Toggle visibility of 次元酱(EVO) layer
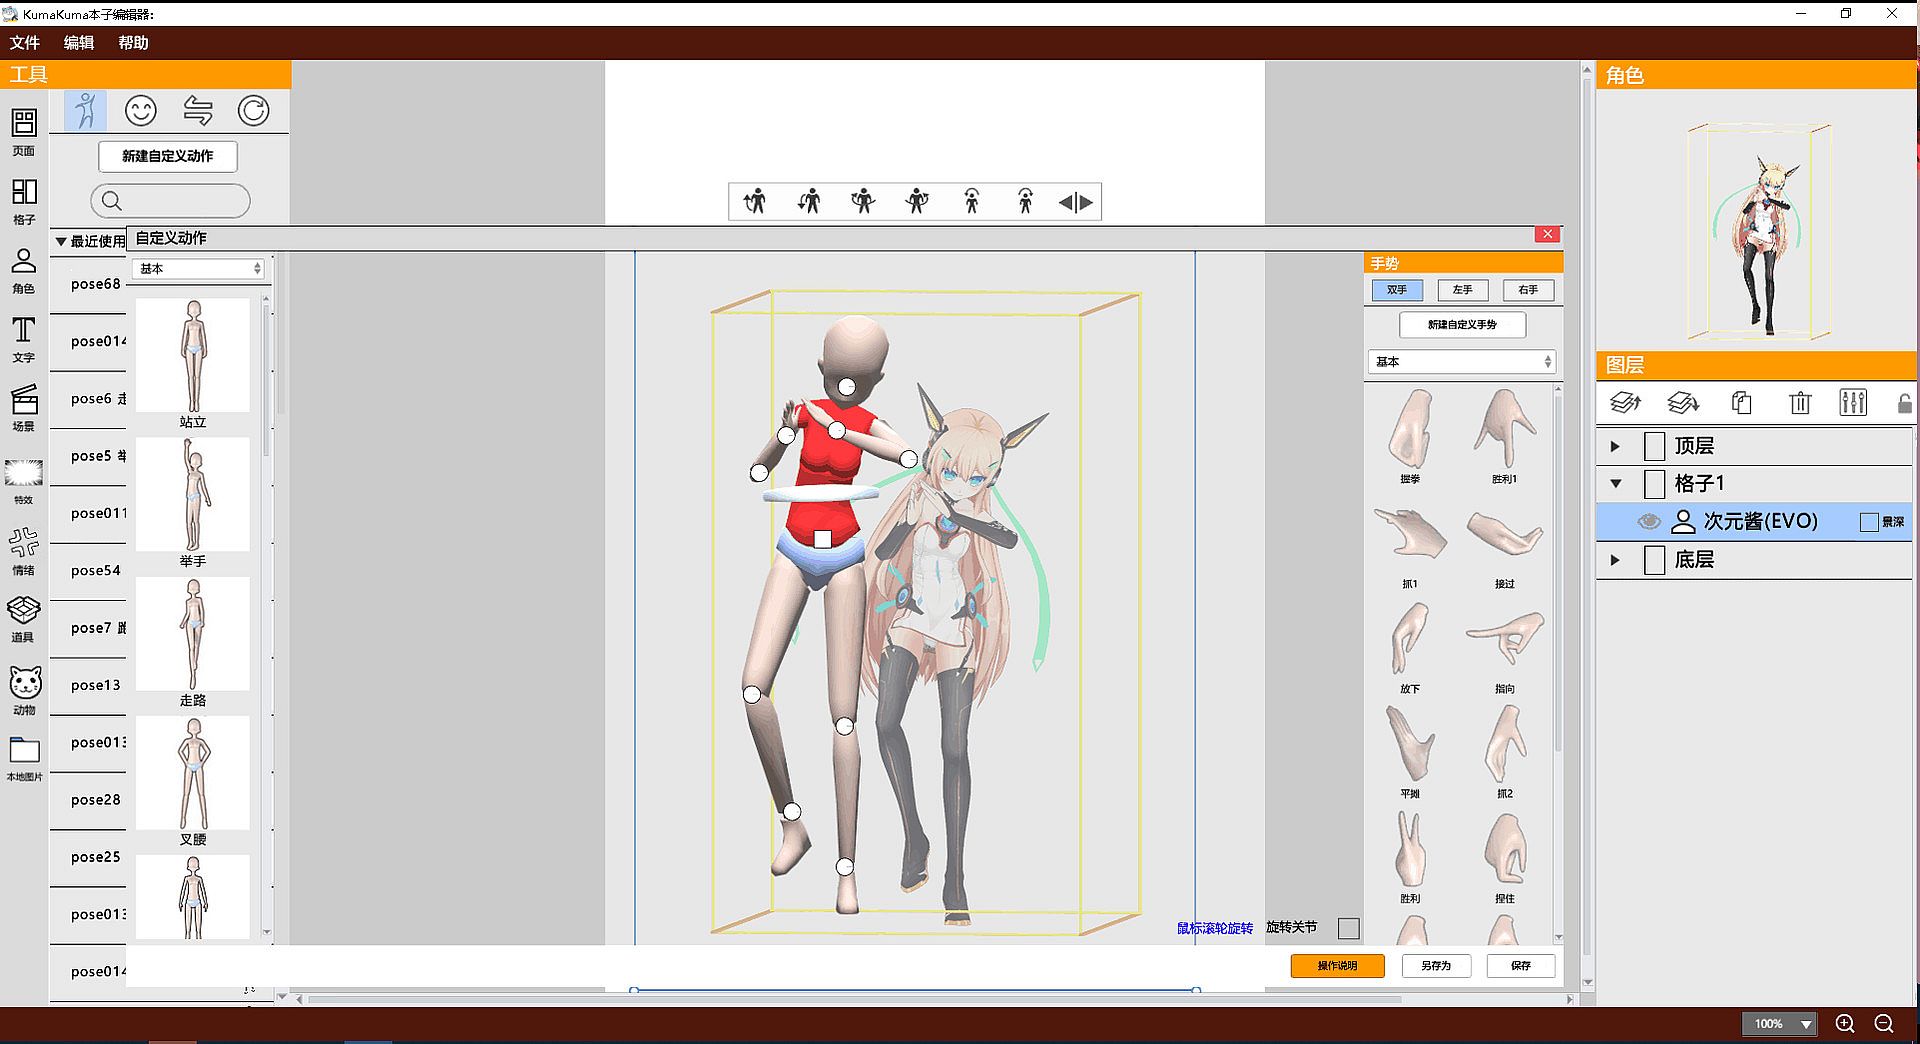 point(1649,522)
